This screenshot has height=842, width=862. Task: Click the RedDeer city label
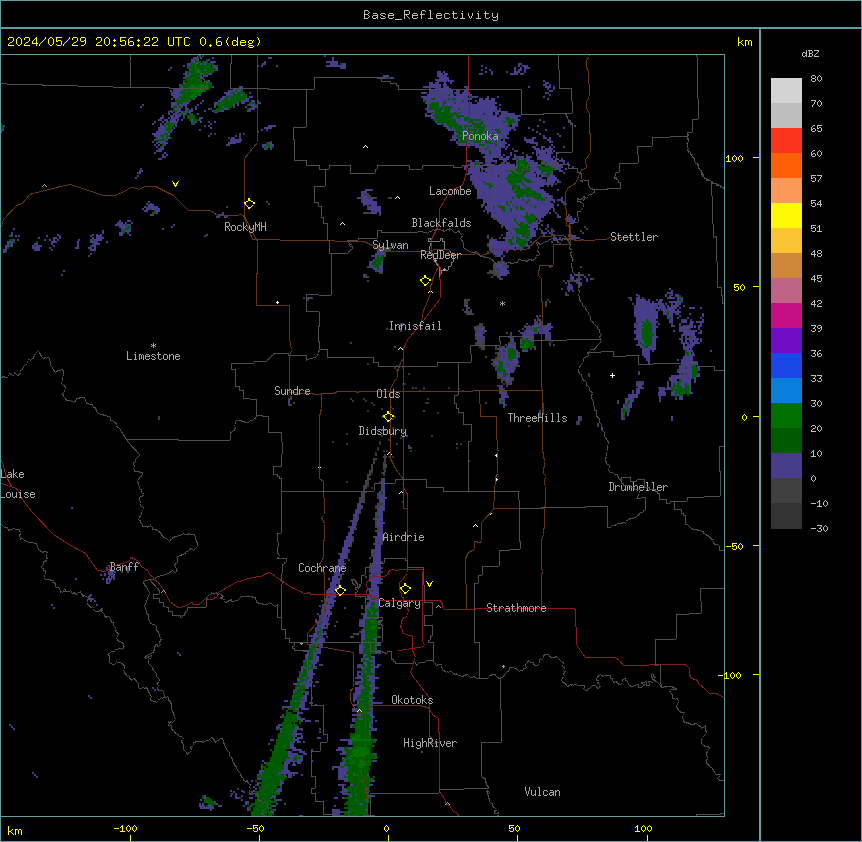(440, 255)
